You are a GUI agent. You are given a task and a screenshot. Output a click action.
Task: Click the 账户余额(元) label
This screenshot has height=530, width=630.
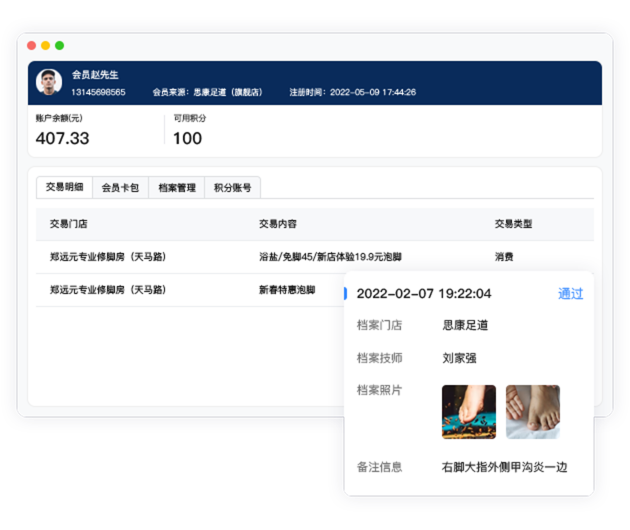tap(59, 118)
